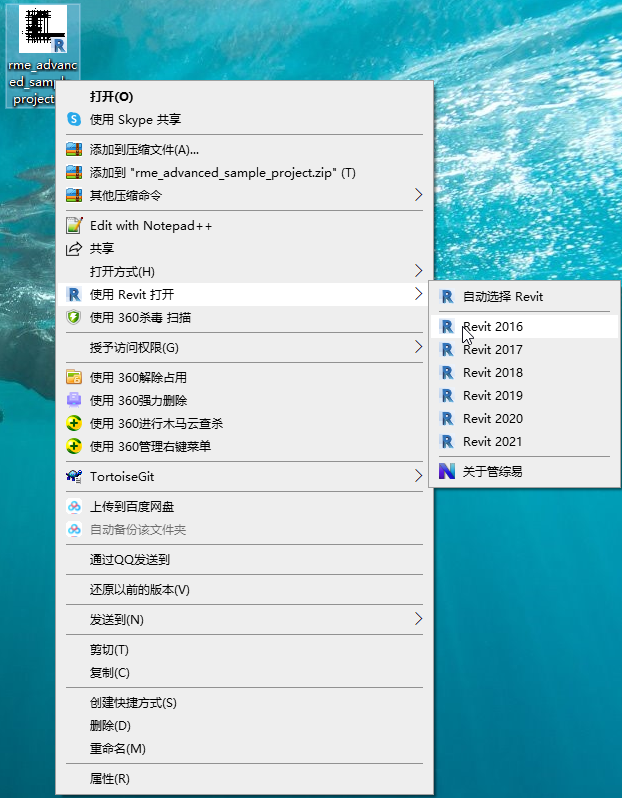The height and width of the screenshot is (798, 622).
Task: Click Revit icon beside Revit 2018
Action: point(447,373)
